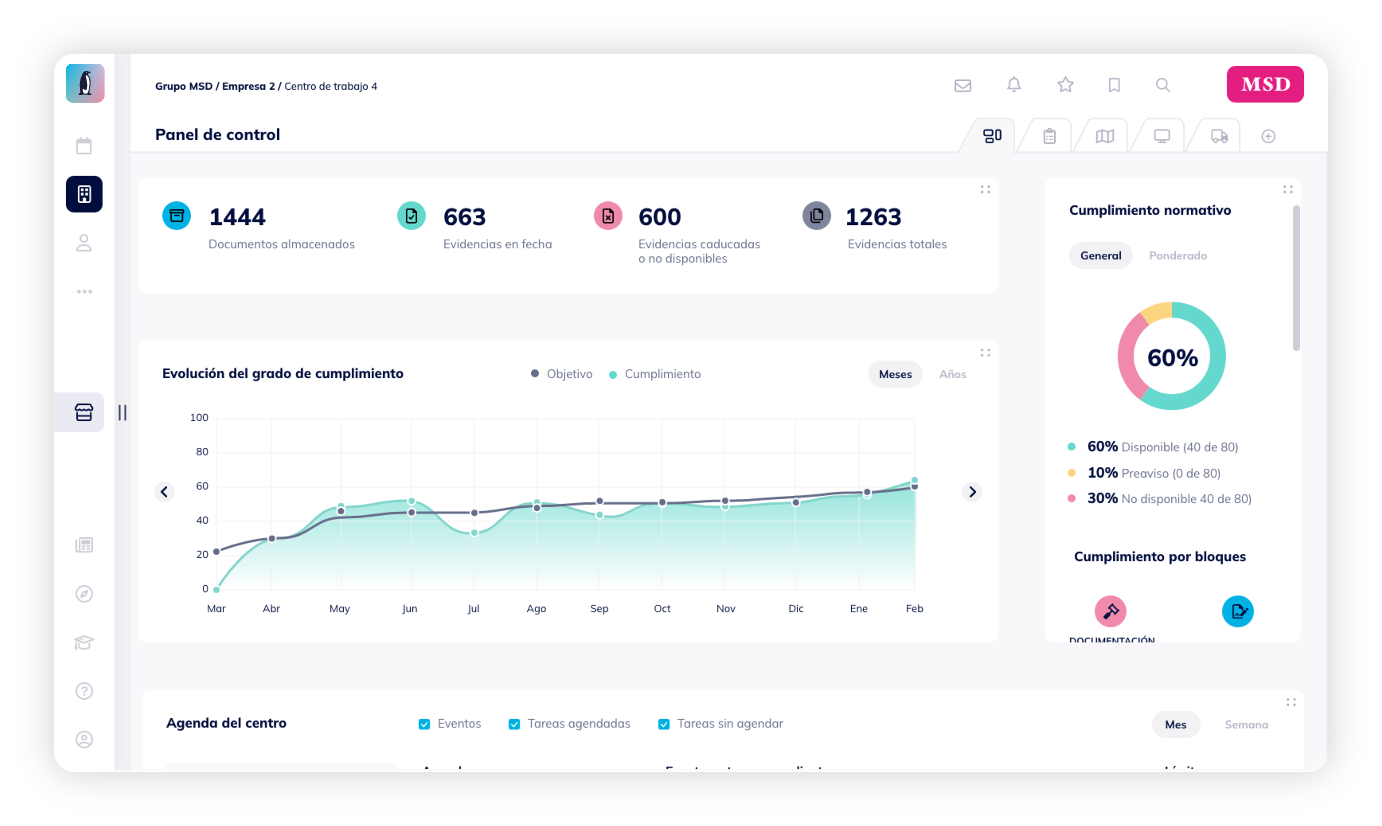This screenshot has height=826, width=1382.
Task: Open the mail envelope icon in header
Action: [962, 85]
